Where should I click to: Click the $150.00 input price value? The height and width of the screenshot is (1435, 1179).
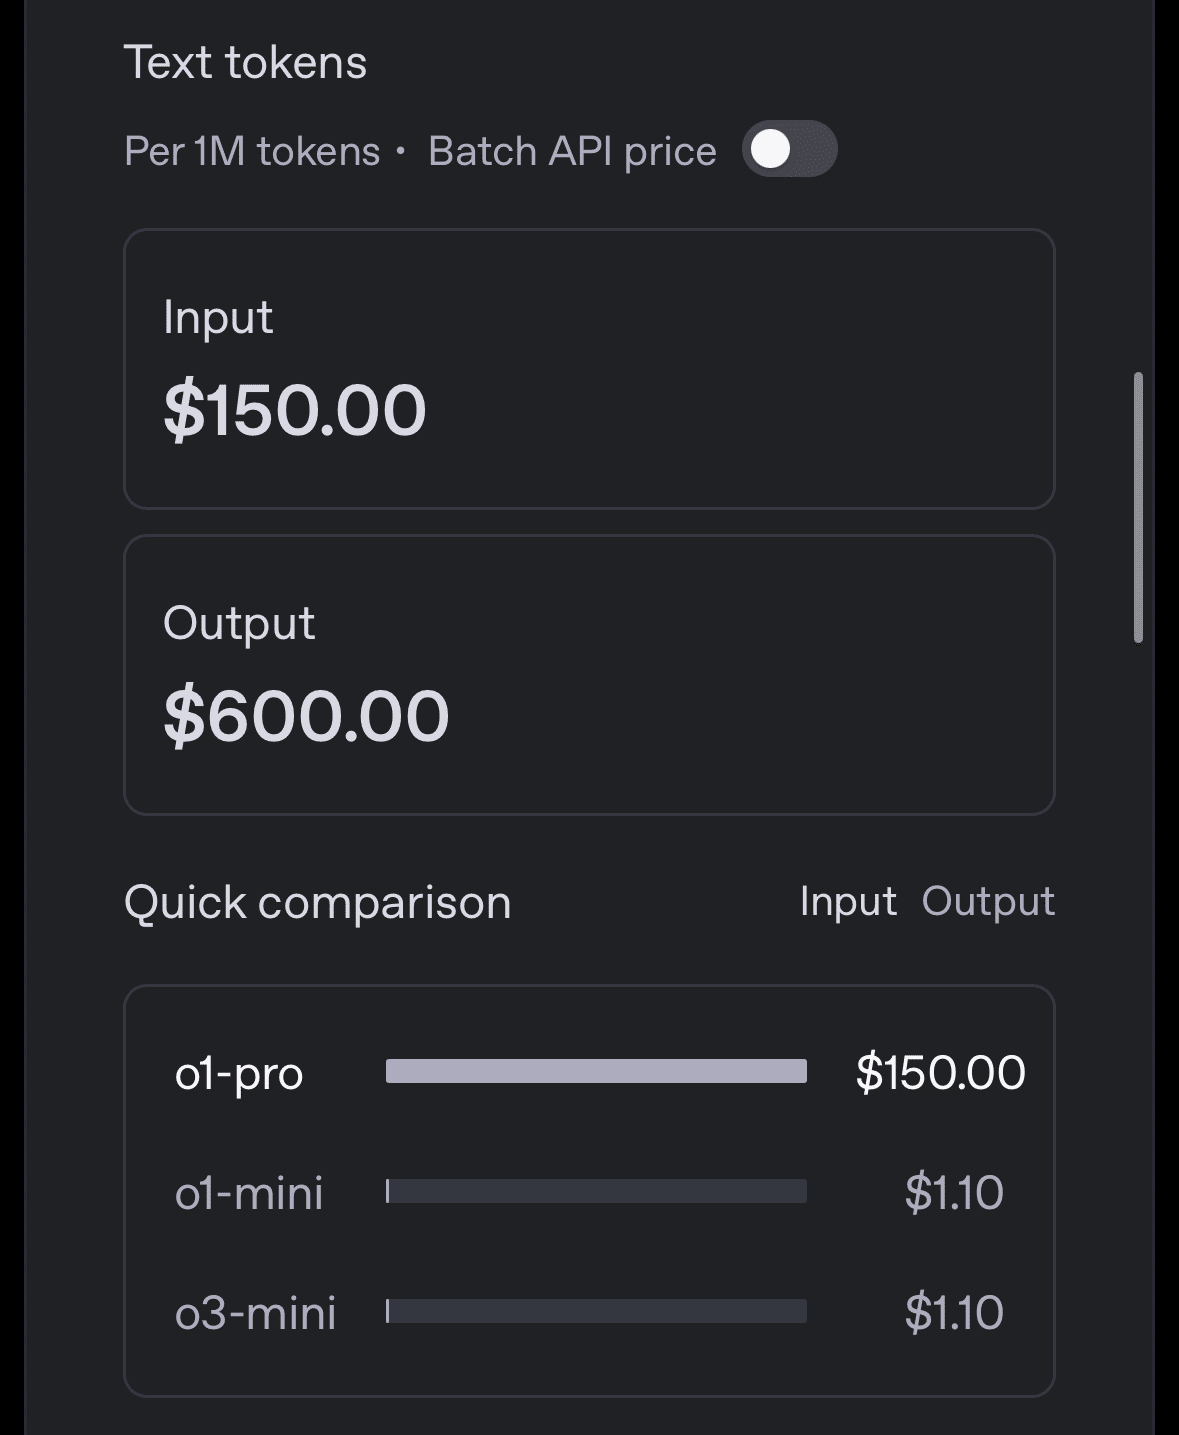tap(295, 411)
